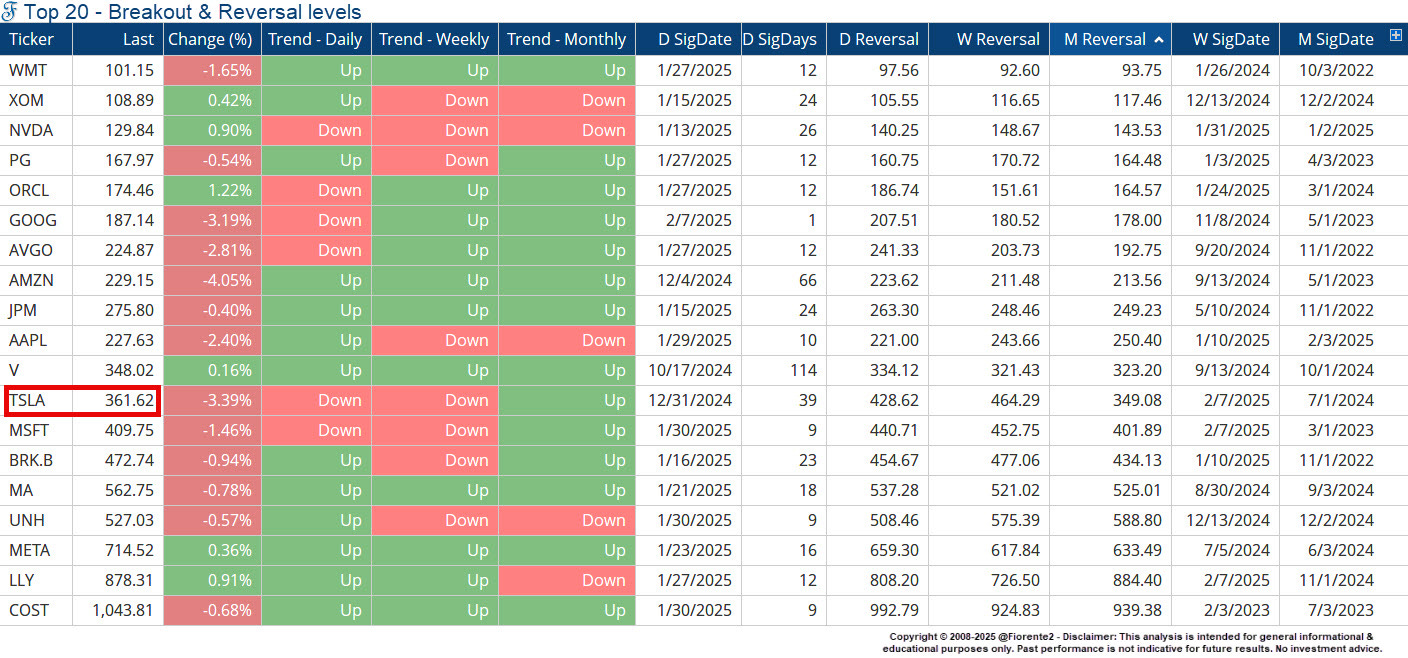Click the 2/7/2025 D SigDate cell for GOOG
Viewport: 1408px width, 658px height.
coord(688,220)
